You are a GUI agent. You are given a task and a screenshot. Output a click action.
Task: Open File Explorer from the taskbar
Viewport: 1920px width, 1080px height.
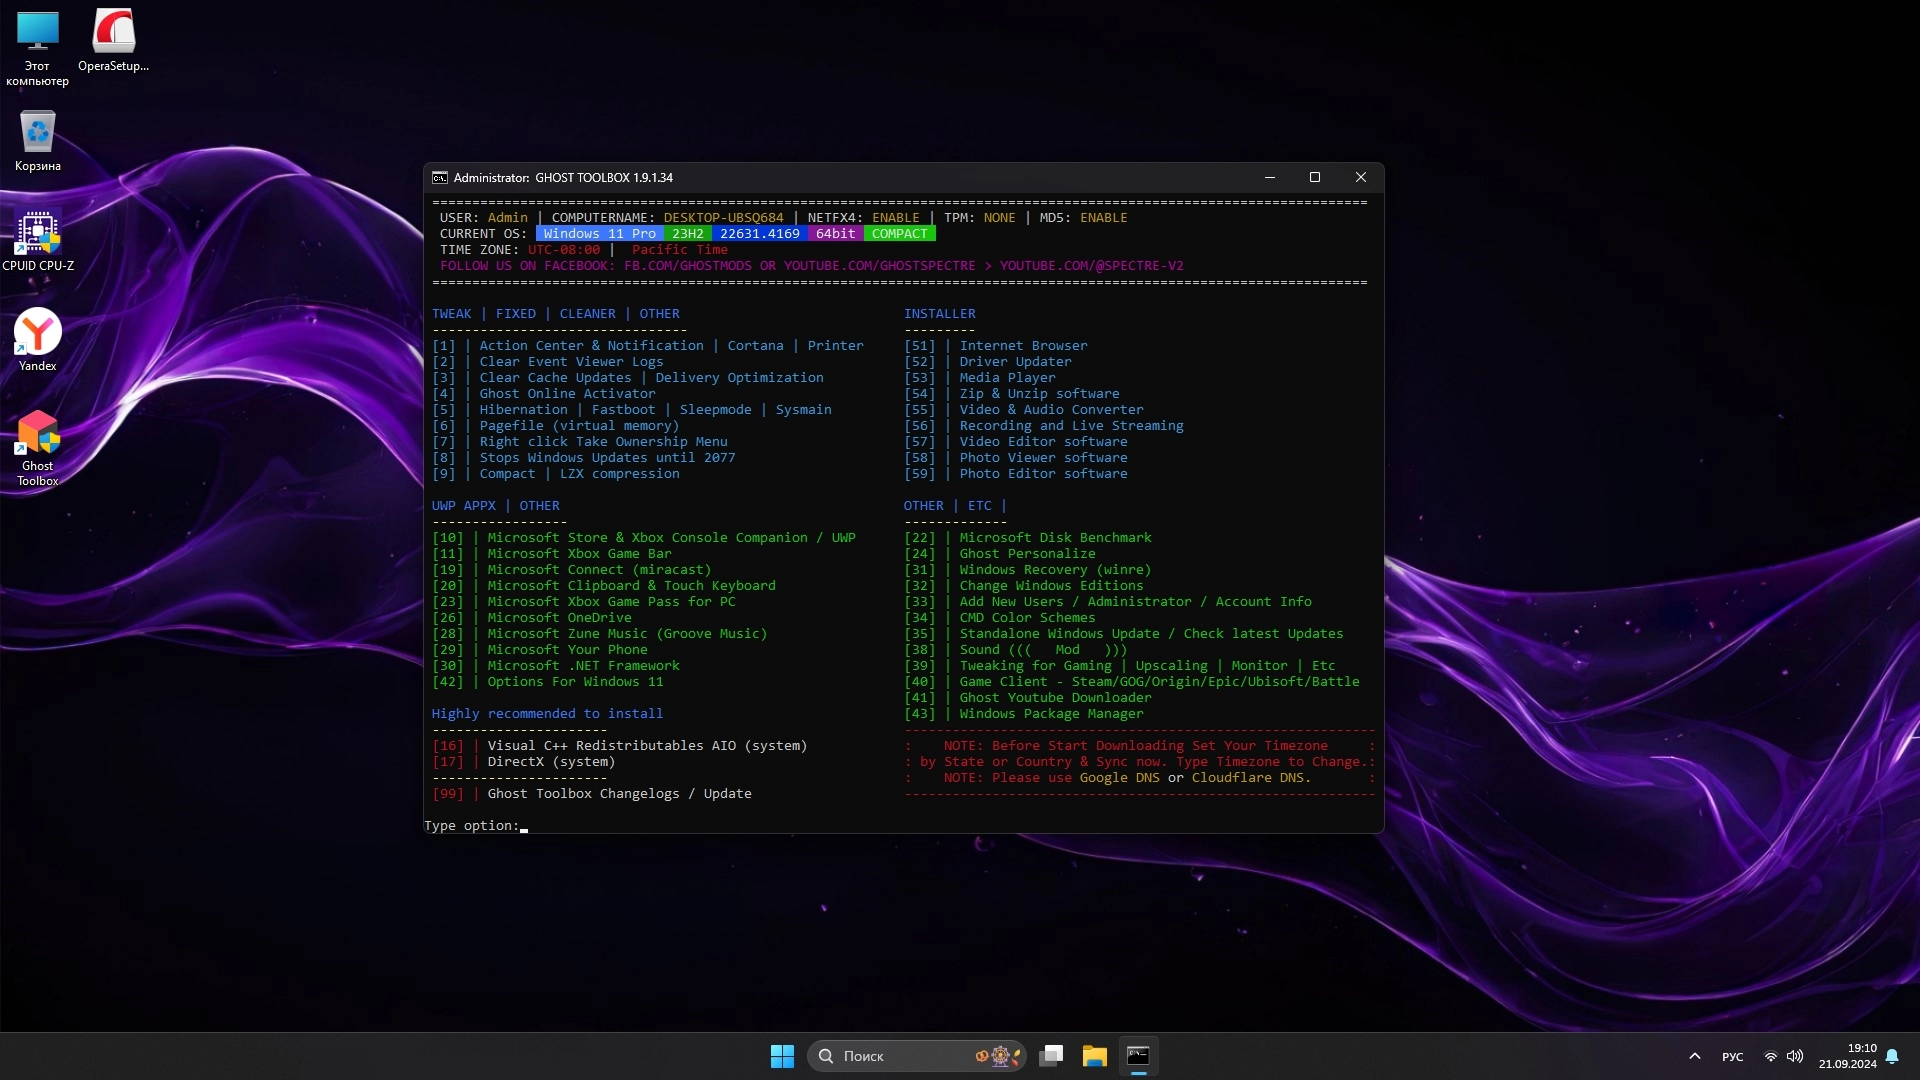tap(1094, 1056)
